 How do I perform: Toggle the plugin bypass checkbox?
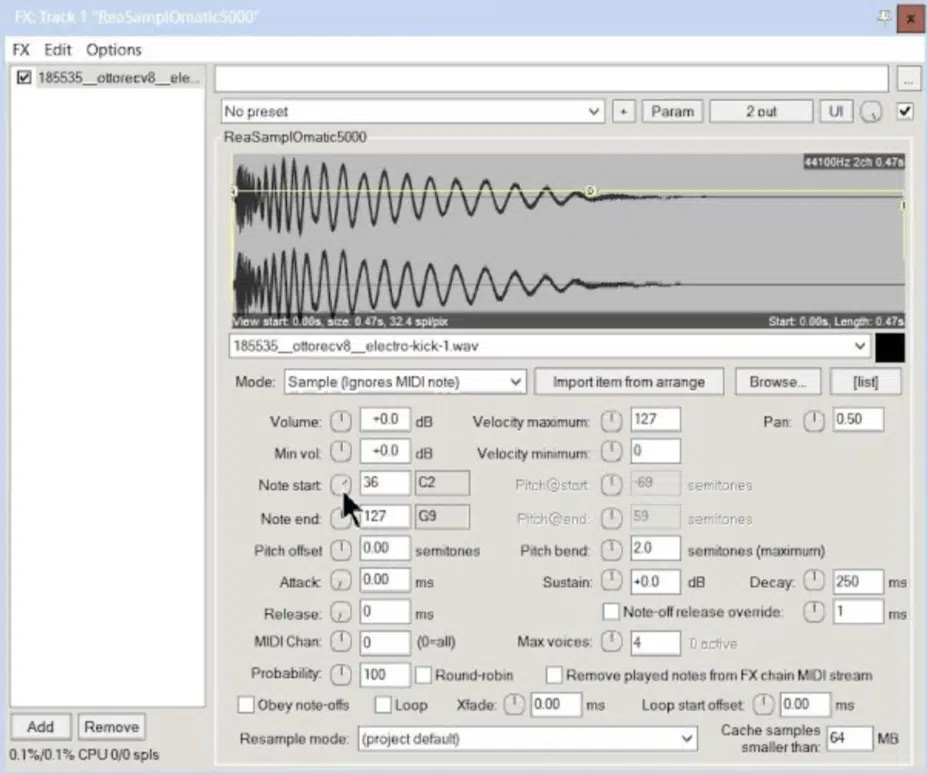click(x=904, y=111)
